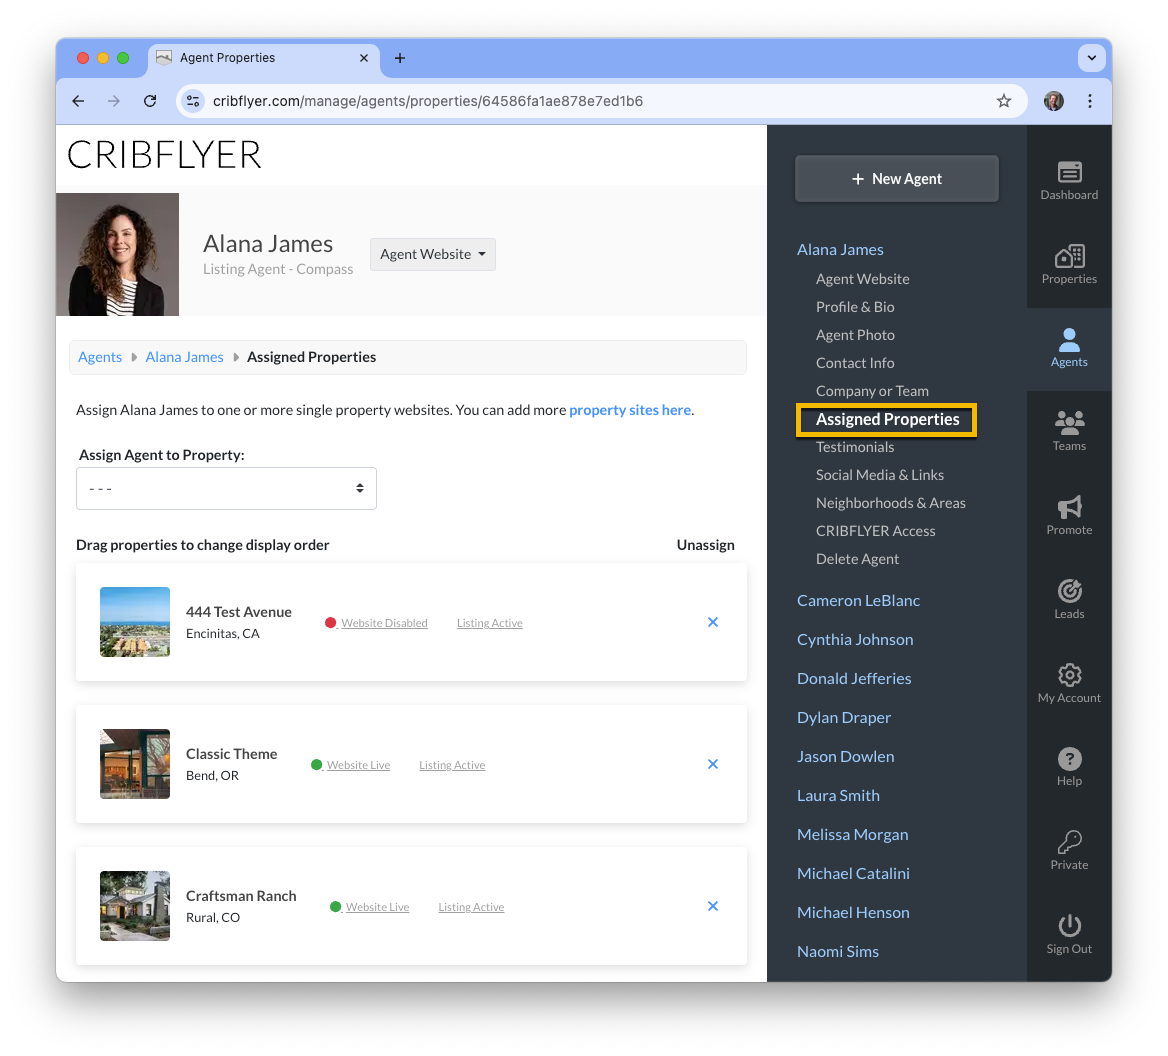Select agent Cynthia Johnson
Image resolution: width=1168 pixels, height=1056 pixels.
coord(855,640)
